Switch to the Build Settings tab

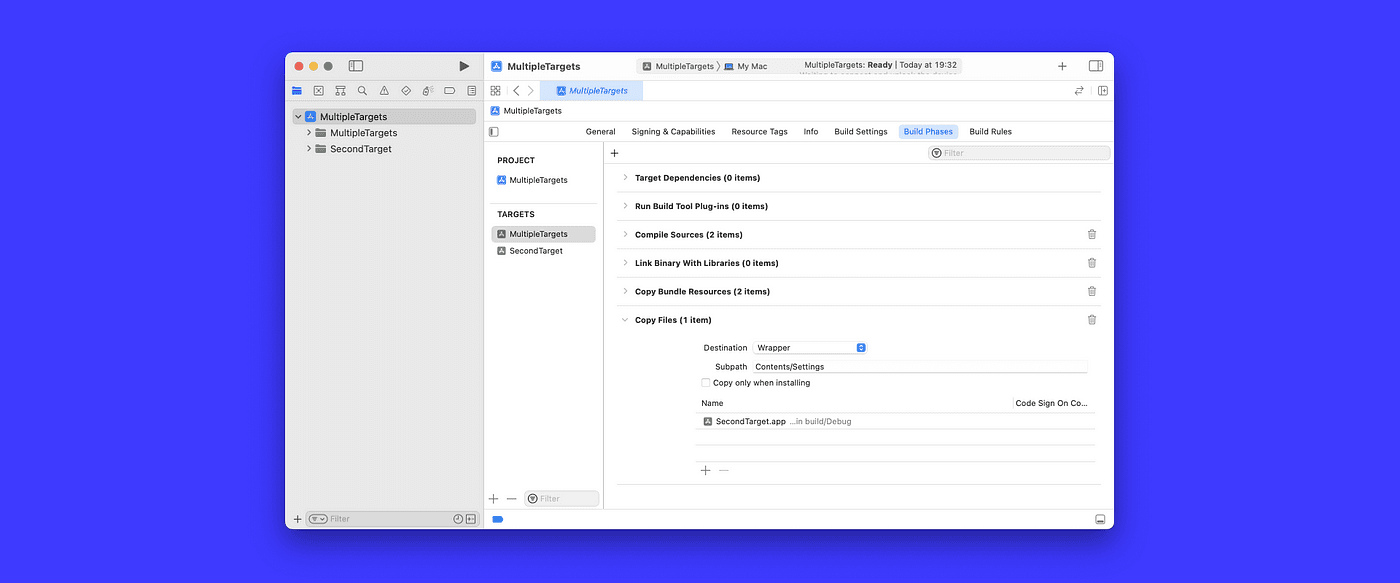(x=860, y=131)
